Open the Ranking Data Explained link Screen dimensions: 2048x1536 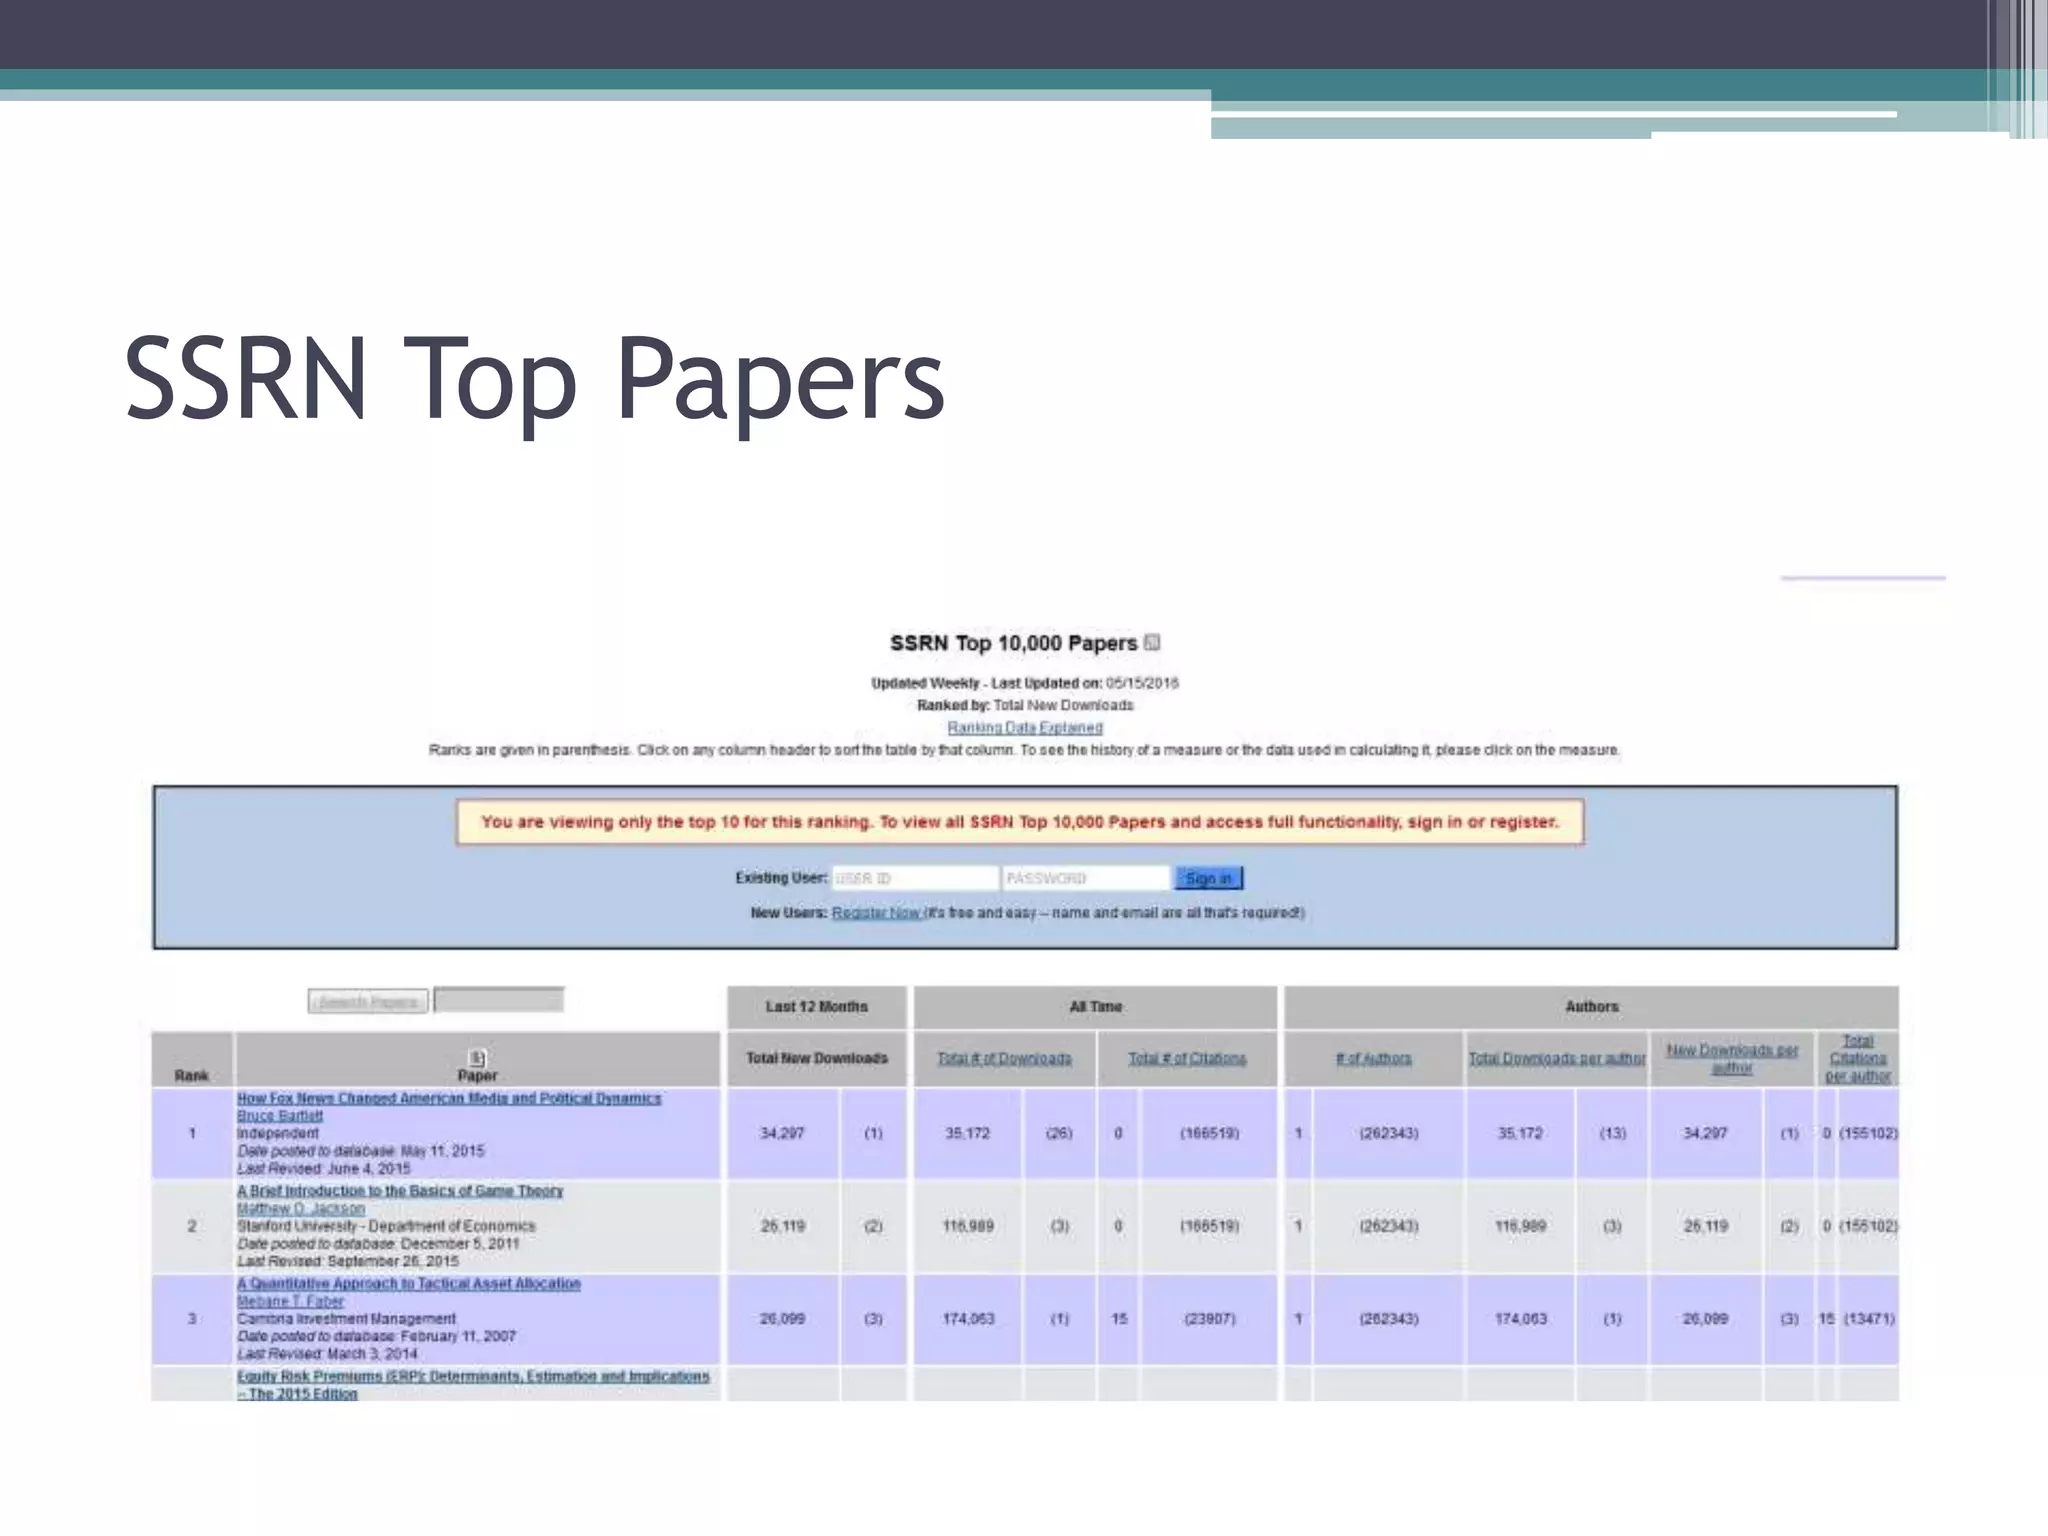click(x=1025, y=728)
